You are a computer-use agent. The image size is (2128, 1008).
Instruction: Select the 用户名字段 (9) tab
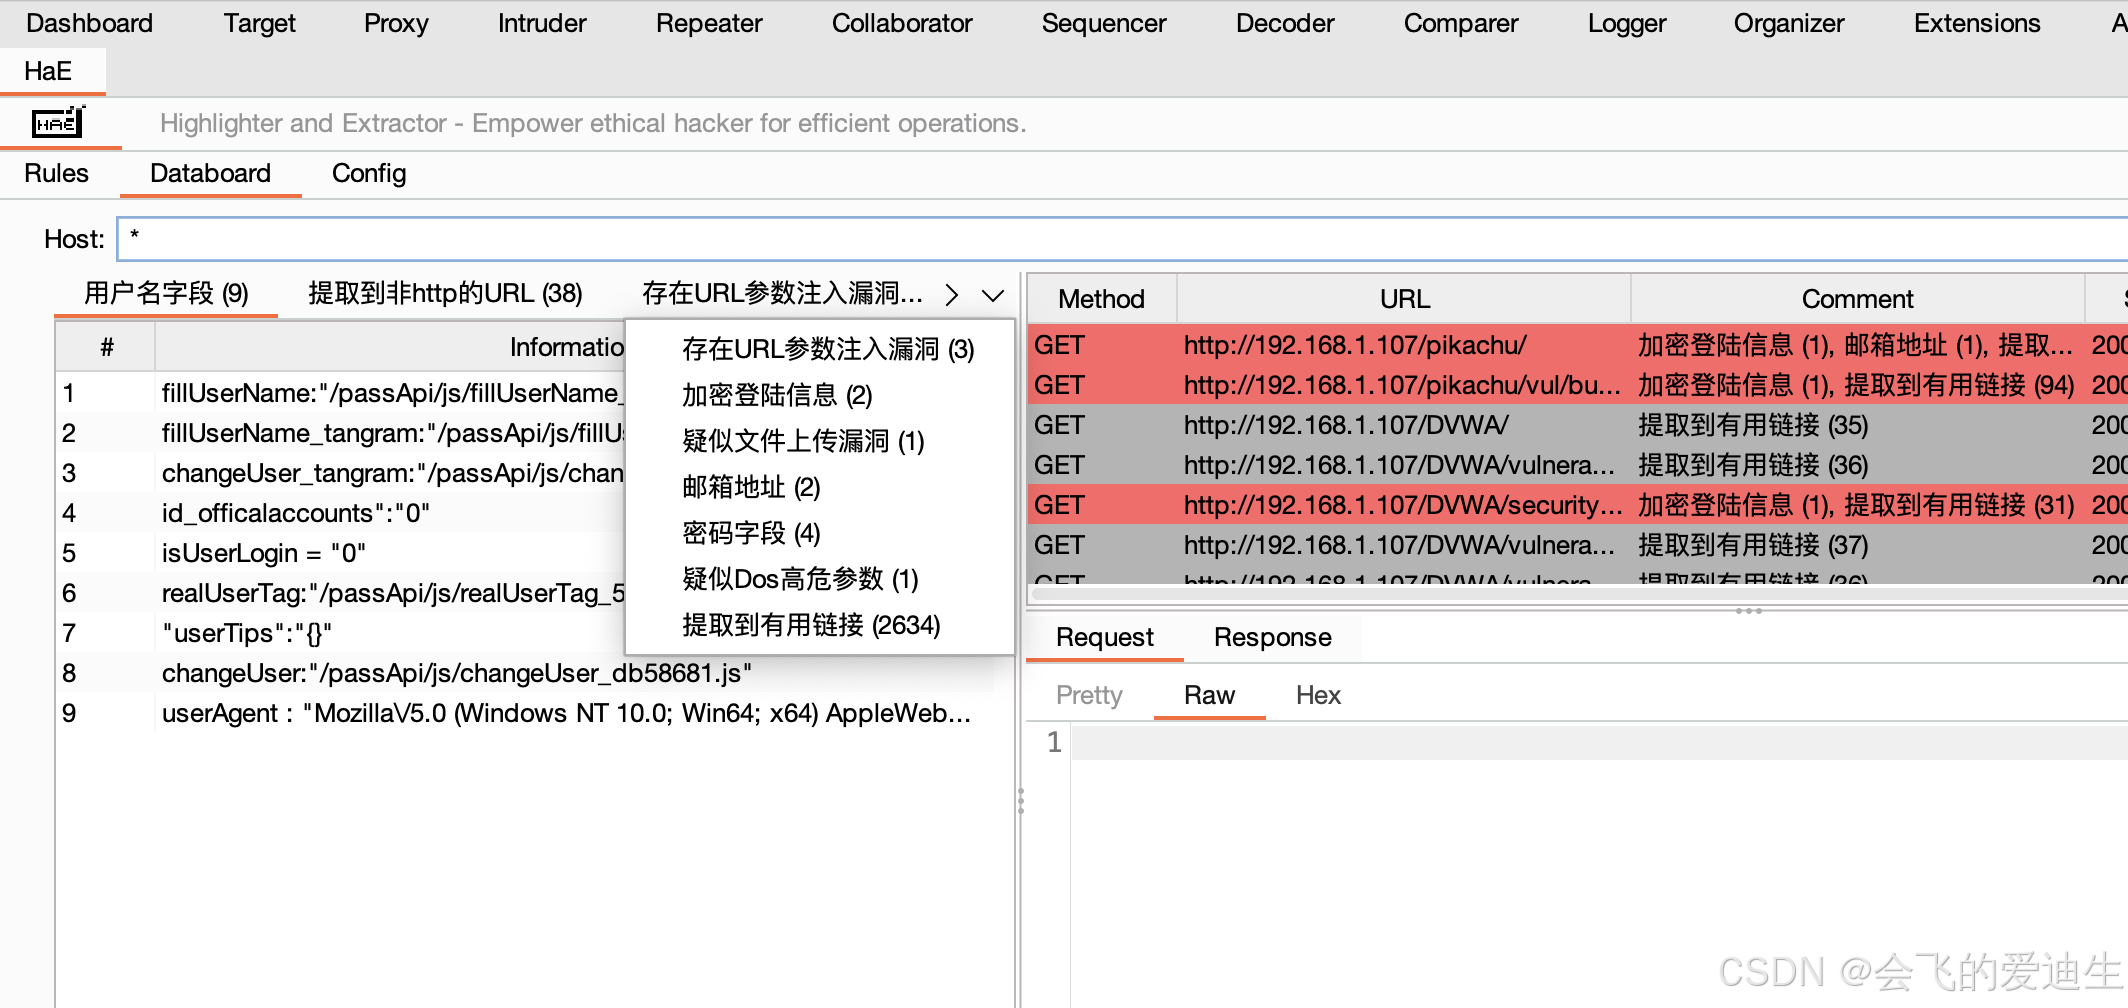(166, 293)
